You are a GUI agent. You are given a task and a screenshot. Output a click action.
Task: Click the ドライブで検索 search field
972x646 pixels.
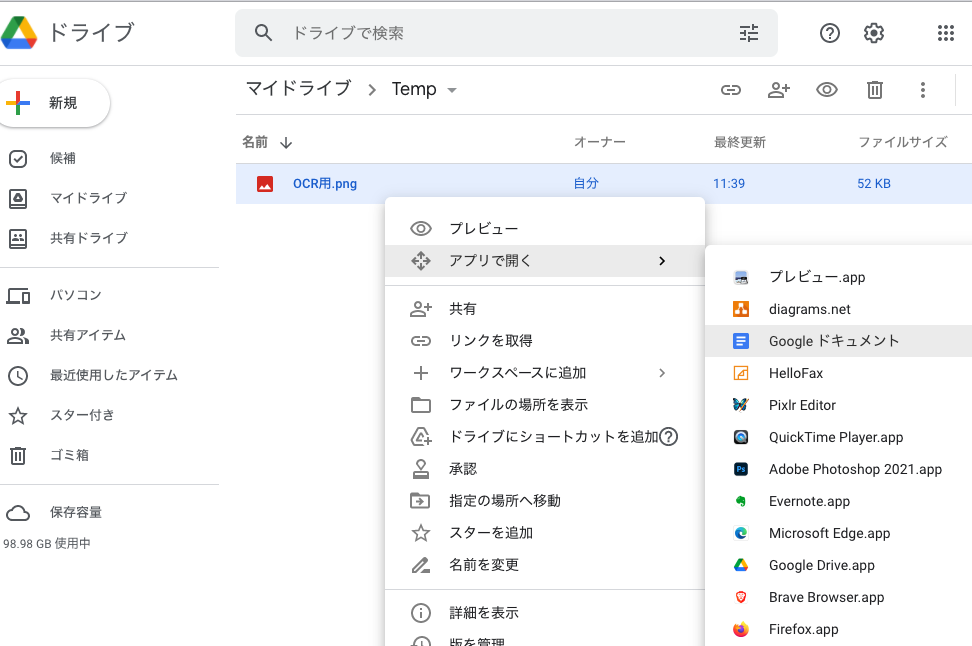(x=506, y=33)
